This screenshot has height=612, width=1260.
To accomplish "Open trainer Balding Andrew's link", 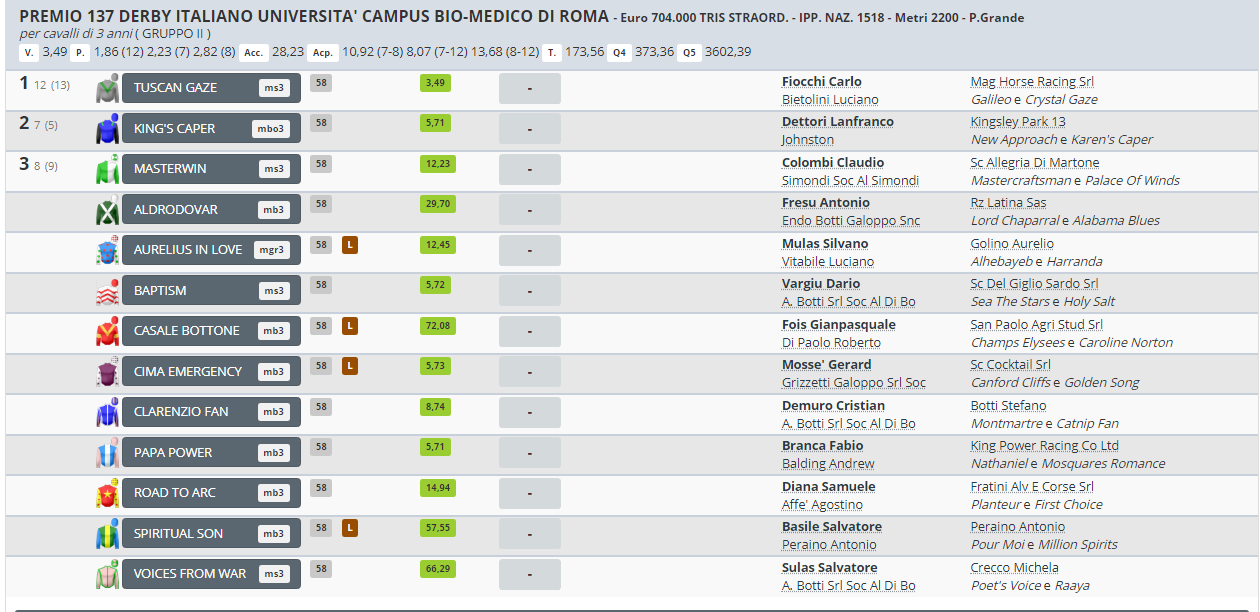I will (827, 464).
